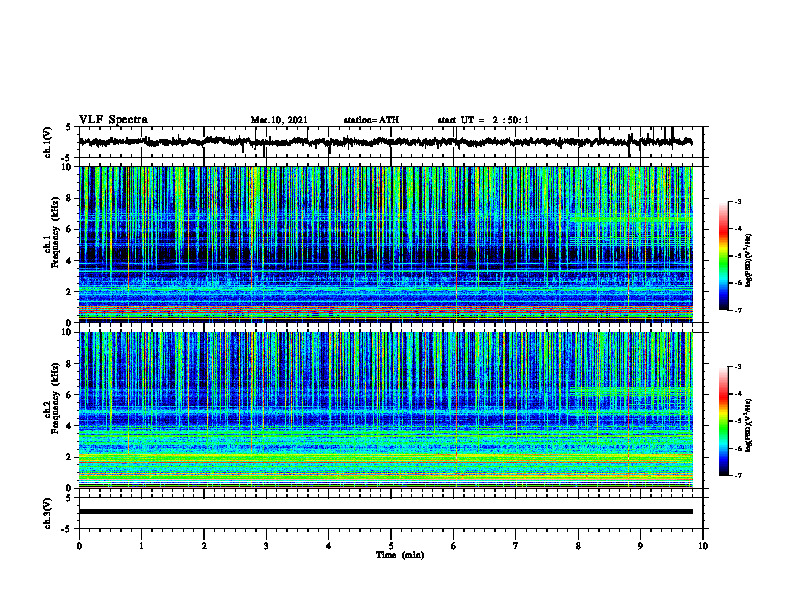This screenshot has width=792, height=612.
Task: Click ch.1 frequency tick label '6'
Action: (70, 229)
